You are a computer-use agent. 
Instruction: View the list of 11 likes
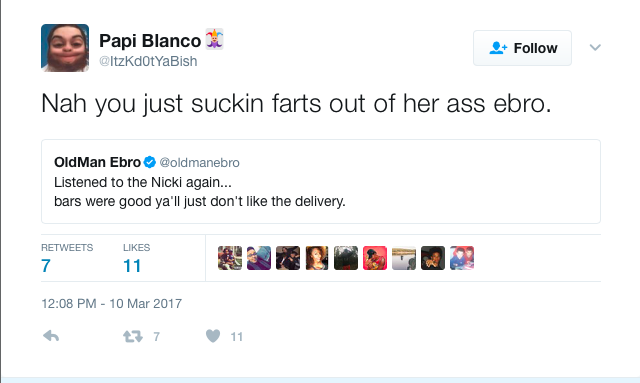click(x=136, y=258)
